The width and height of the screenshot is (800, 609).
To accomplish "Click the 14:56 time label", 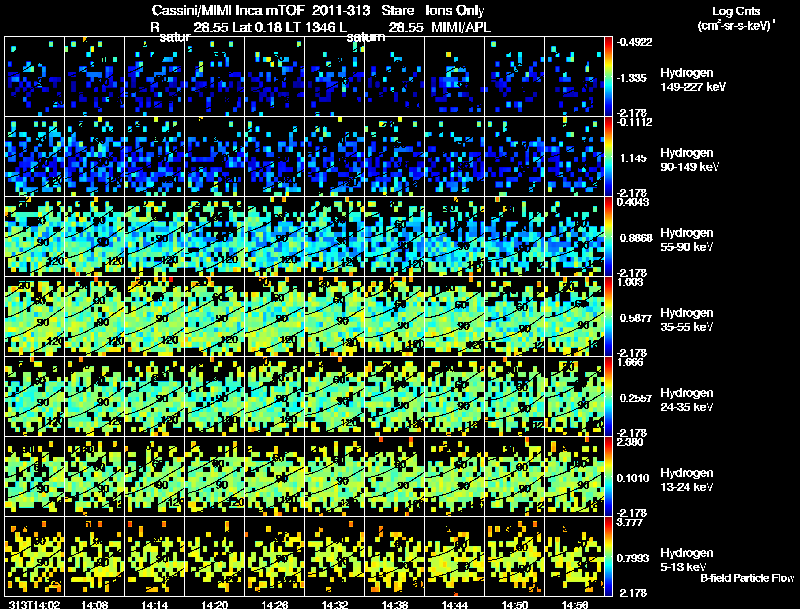I will pyautogui.click(x=574, y=604).
